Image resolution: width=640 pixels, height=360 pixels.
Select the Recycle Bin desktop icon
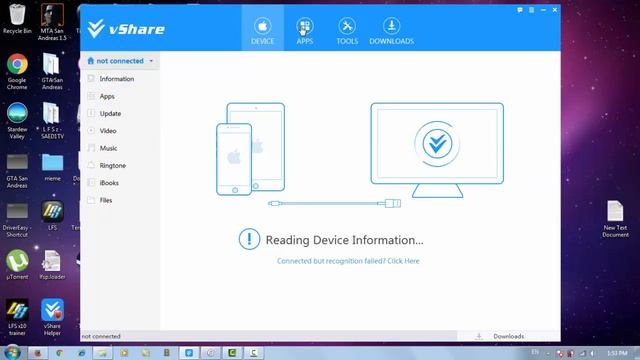17,18
